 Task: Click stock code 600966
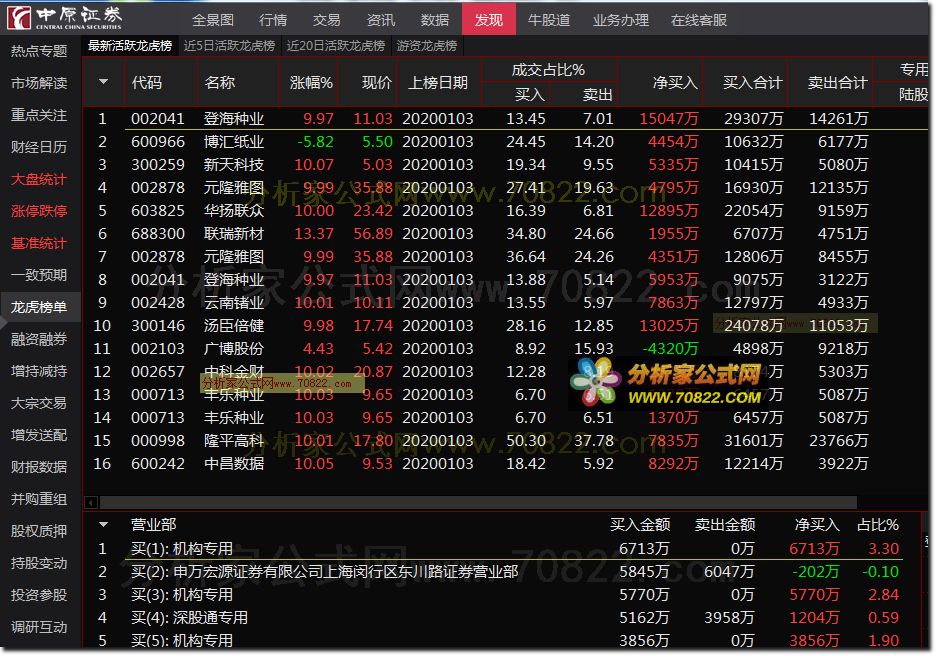158,142
